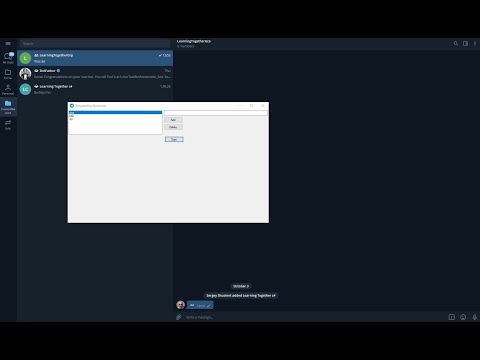Viewport: 480px width, 360px height.
Task: Open the bot commands icon in message bar
Action: 452,317
